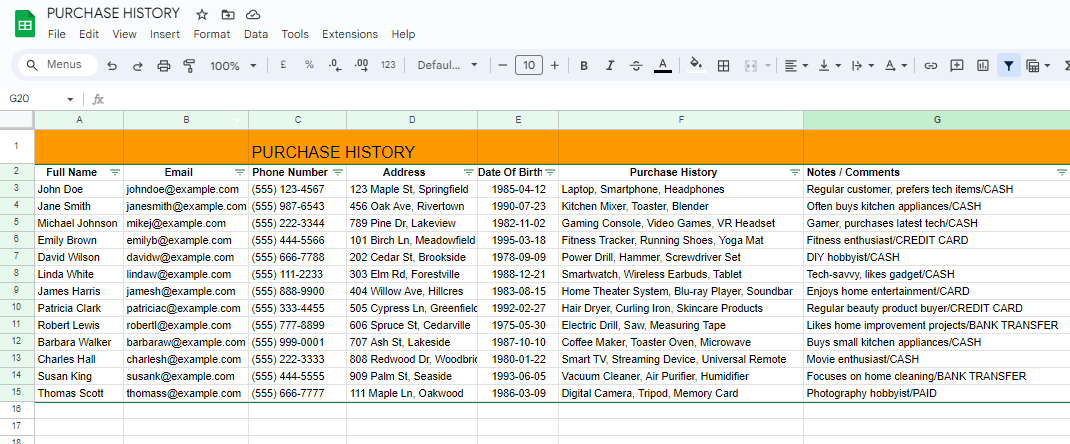
Task: Open Purchase History column filter
Action: [795, 173]
